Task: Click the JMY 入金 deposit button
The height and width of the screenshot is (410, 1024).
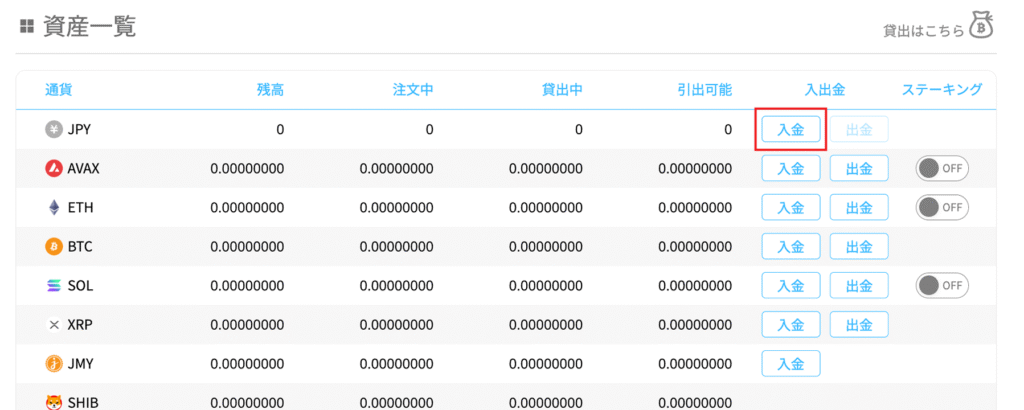Action: tap(791, 364)
